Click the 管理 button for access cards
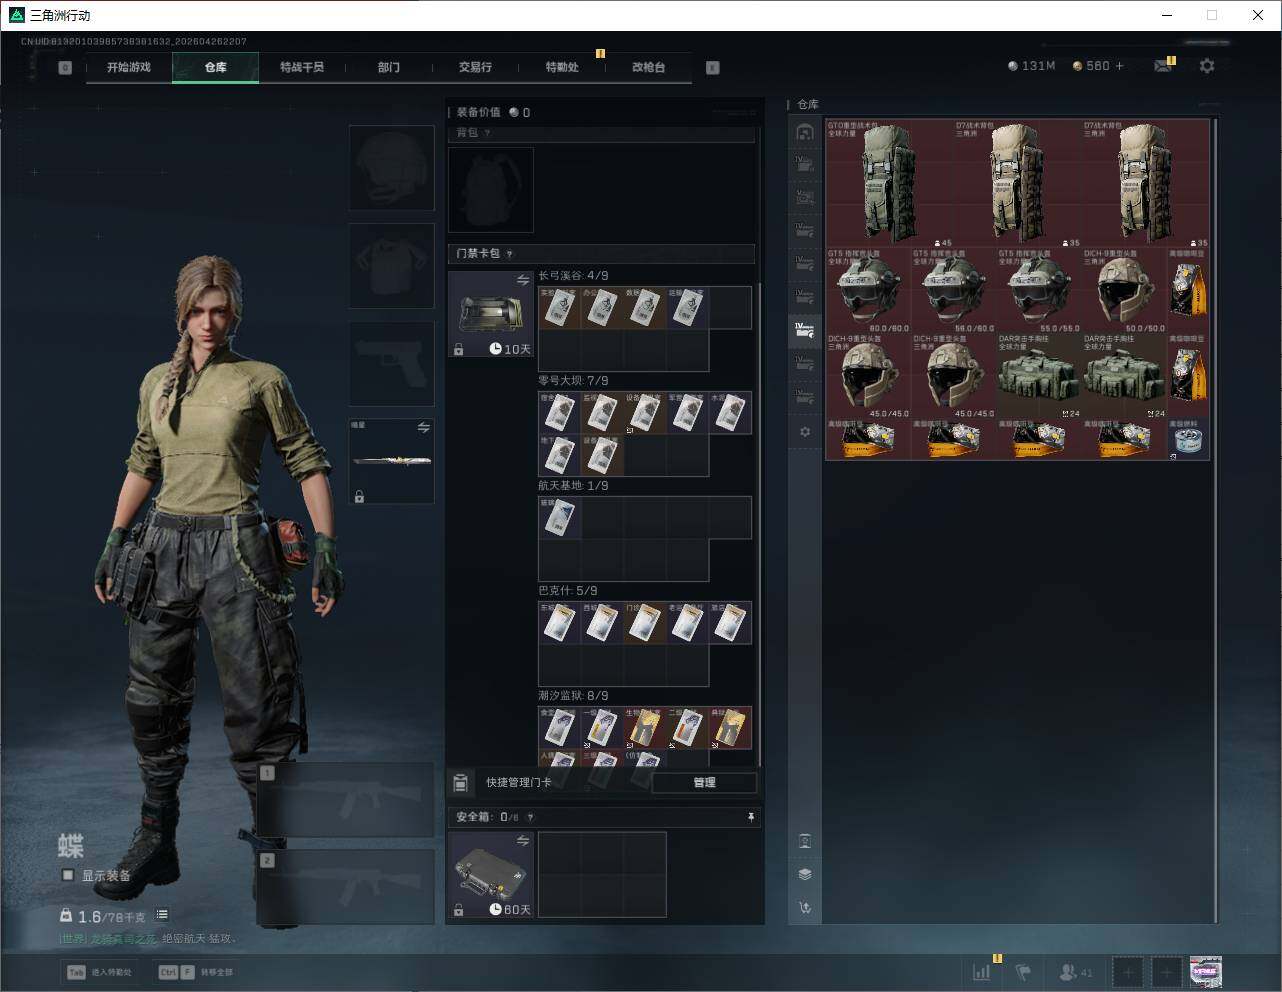Viewport: 1282px width, 992px height. point(704,782)
